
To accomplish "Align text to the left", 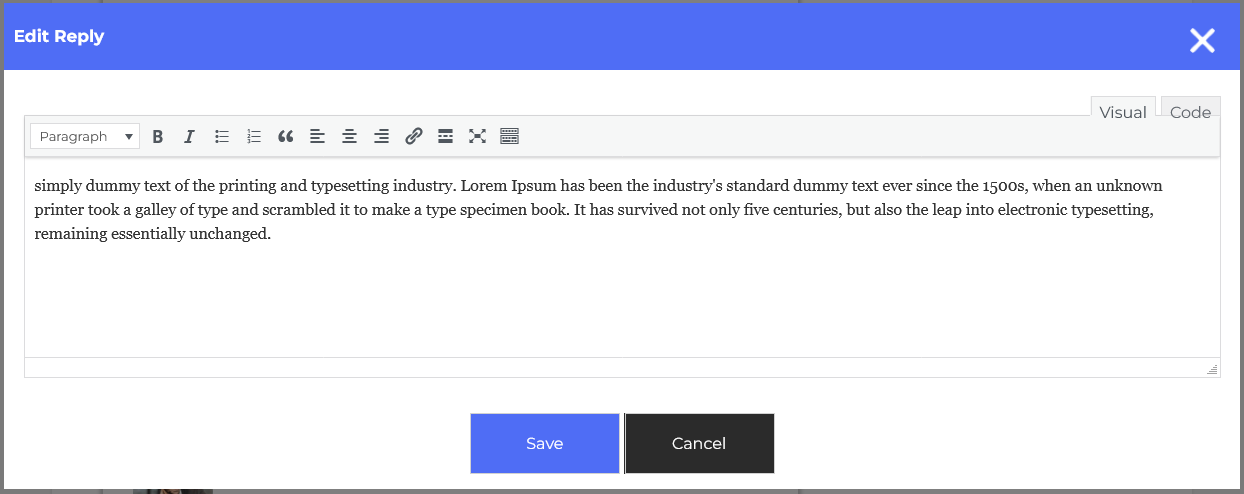I will 318,137.
